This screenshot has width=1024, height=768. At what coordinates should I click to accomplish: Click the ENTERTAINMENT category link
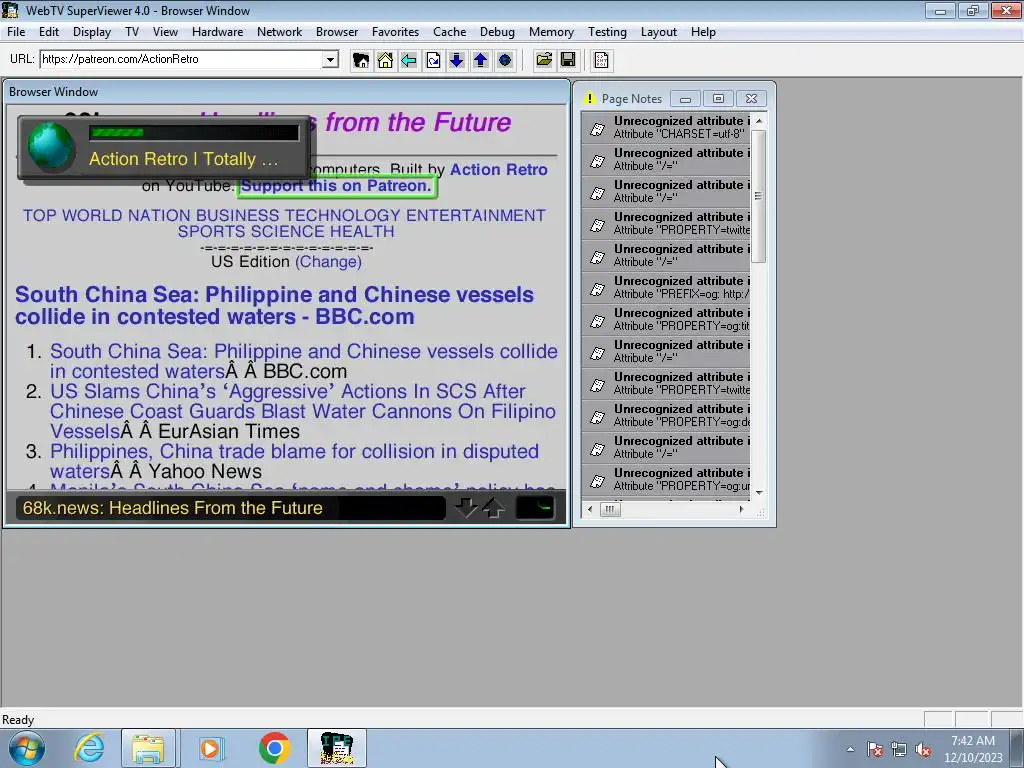click(x=475, y=216)
